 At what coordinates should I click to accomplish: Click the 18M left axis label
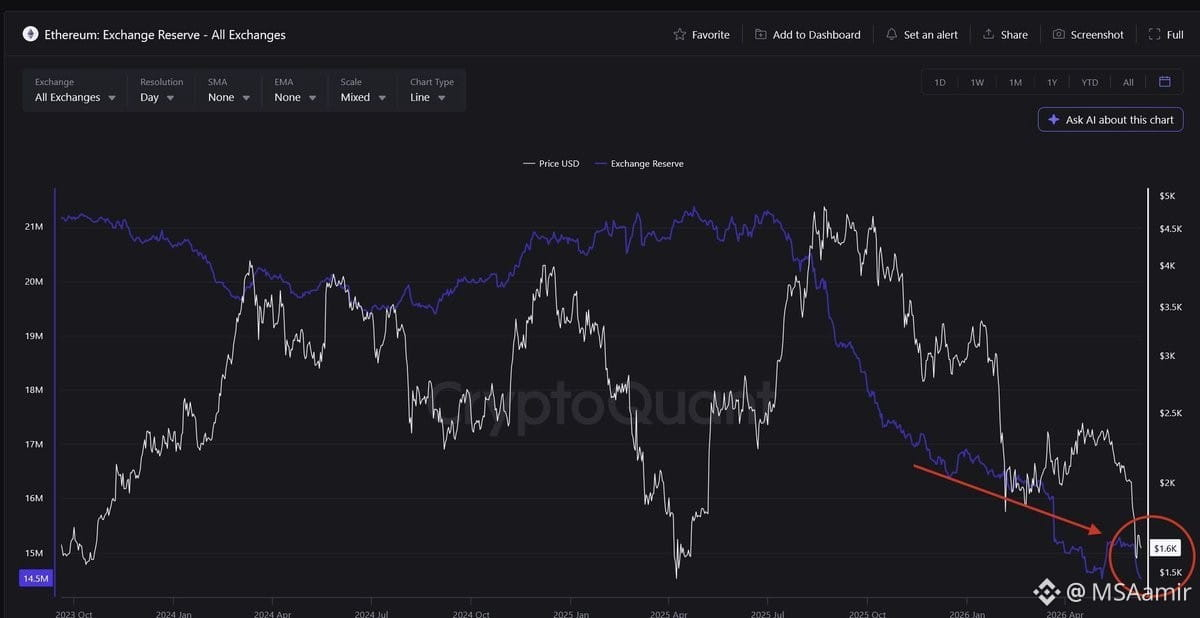pos(33,390)
